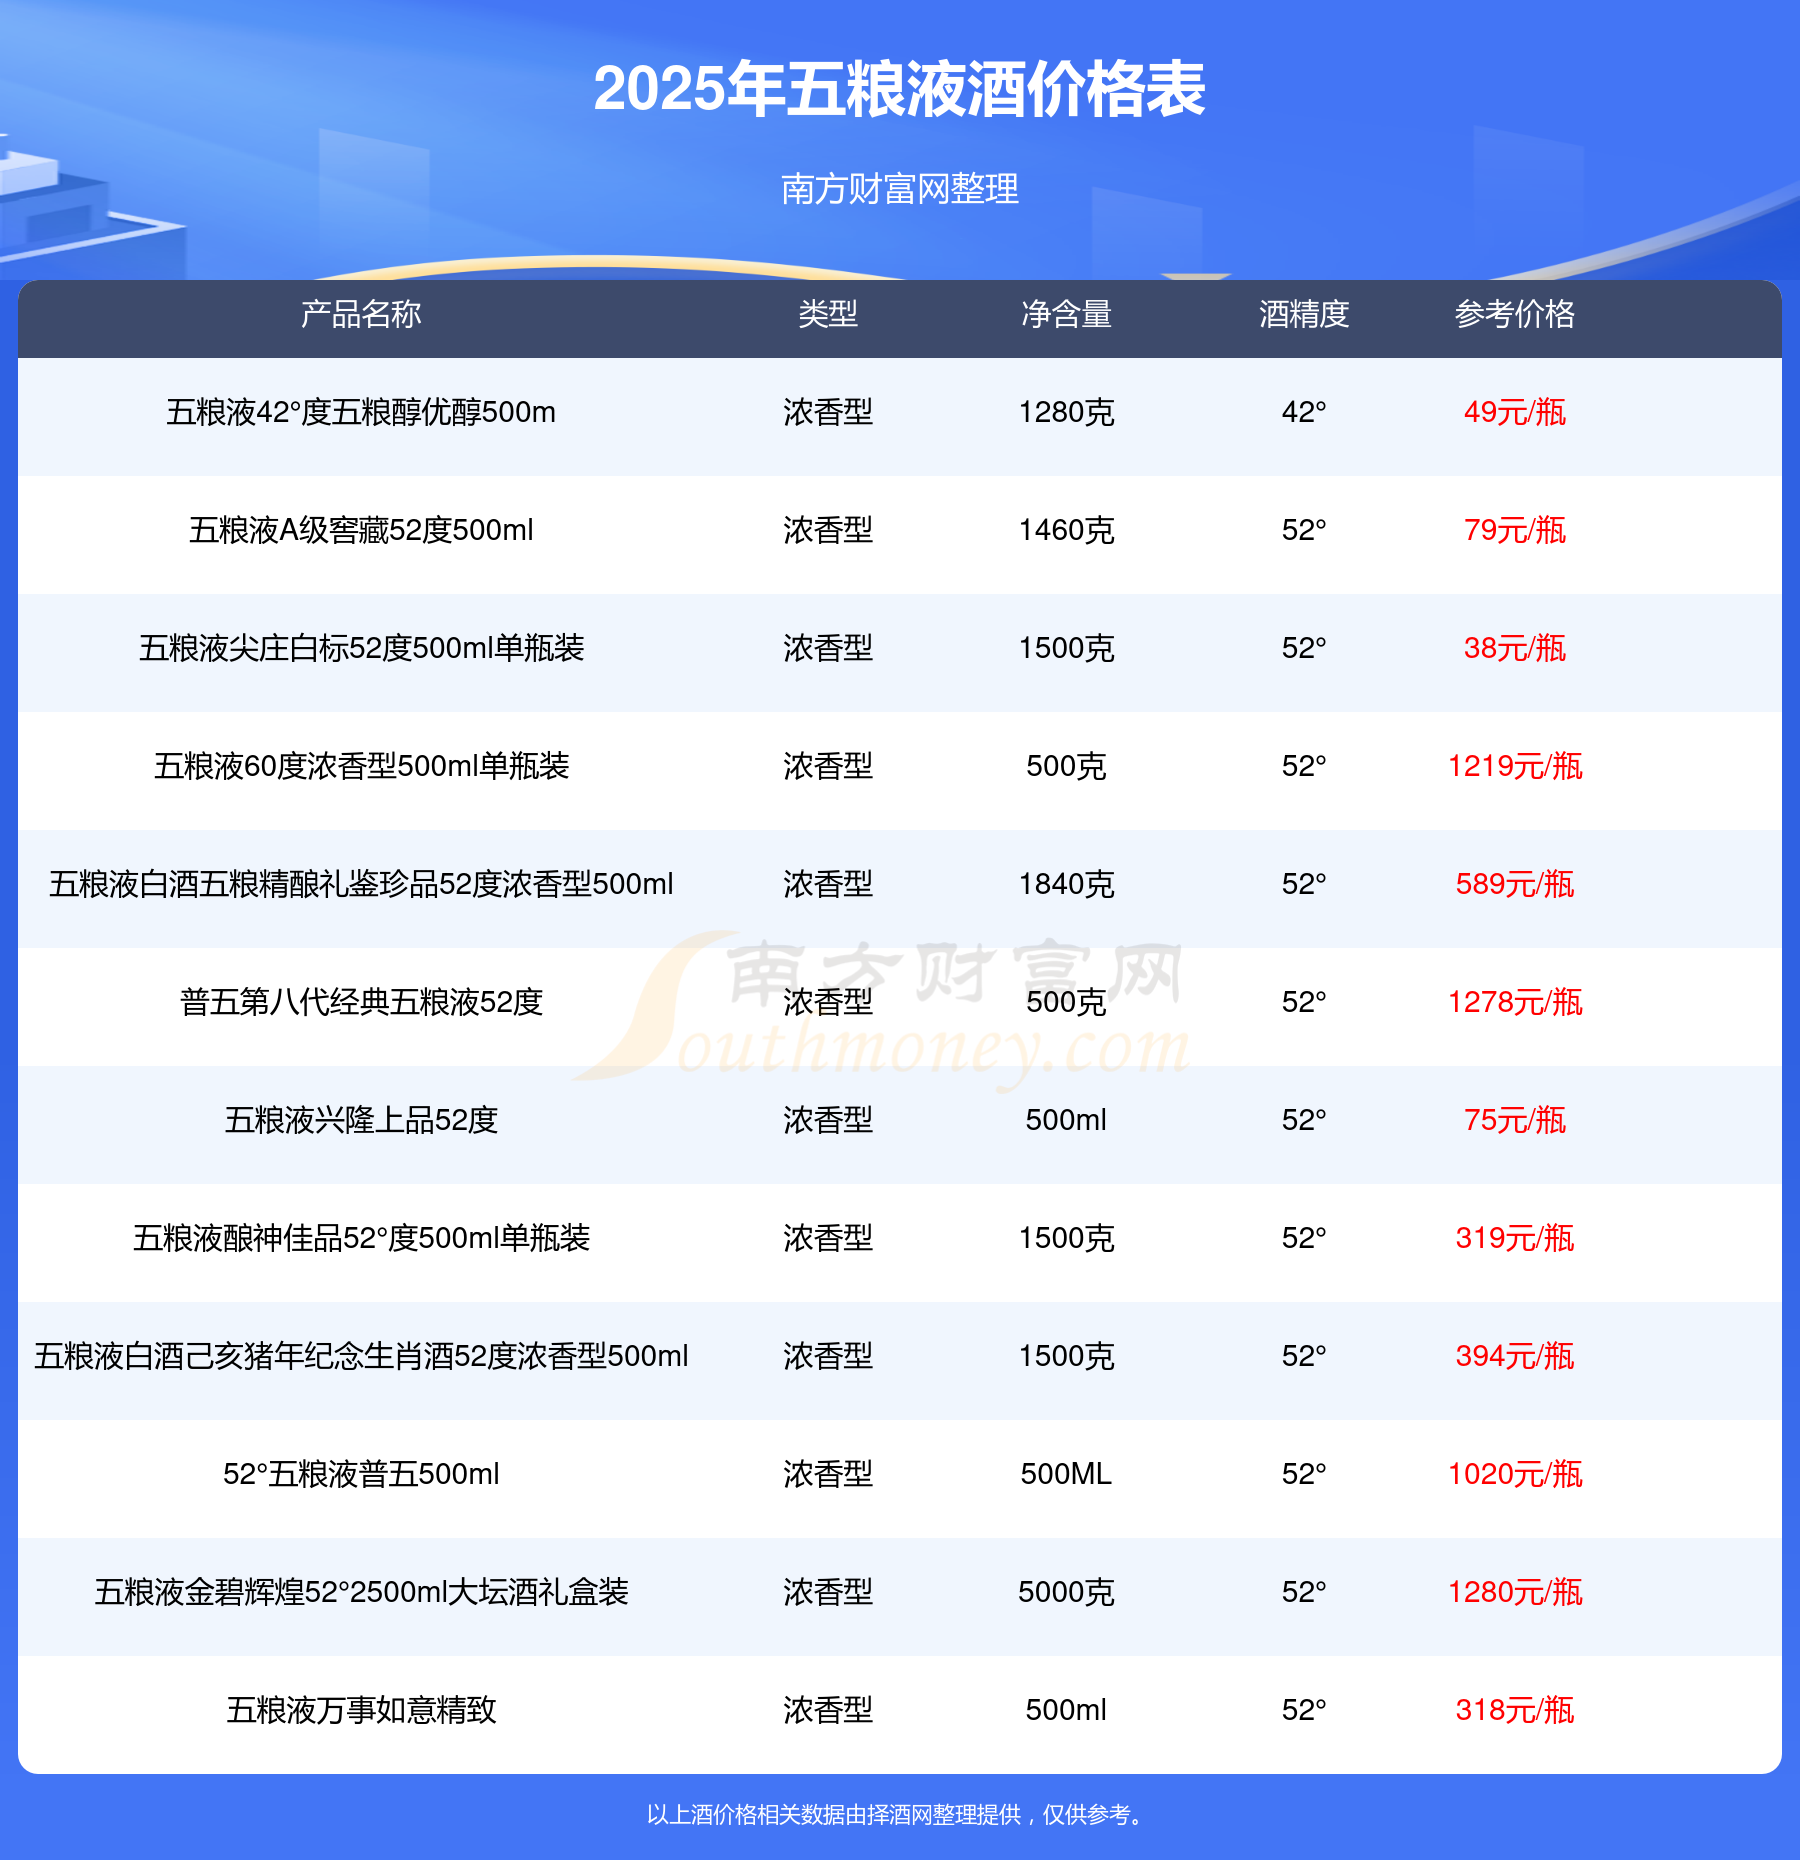Click the price "75元/瓶"
The width and height of the screenshot is (1800, 1860).
(1515, 1120)
